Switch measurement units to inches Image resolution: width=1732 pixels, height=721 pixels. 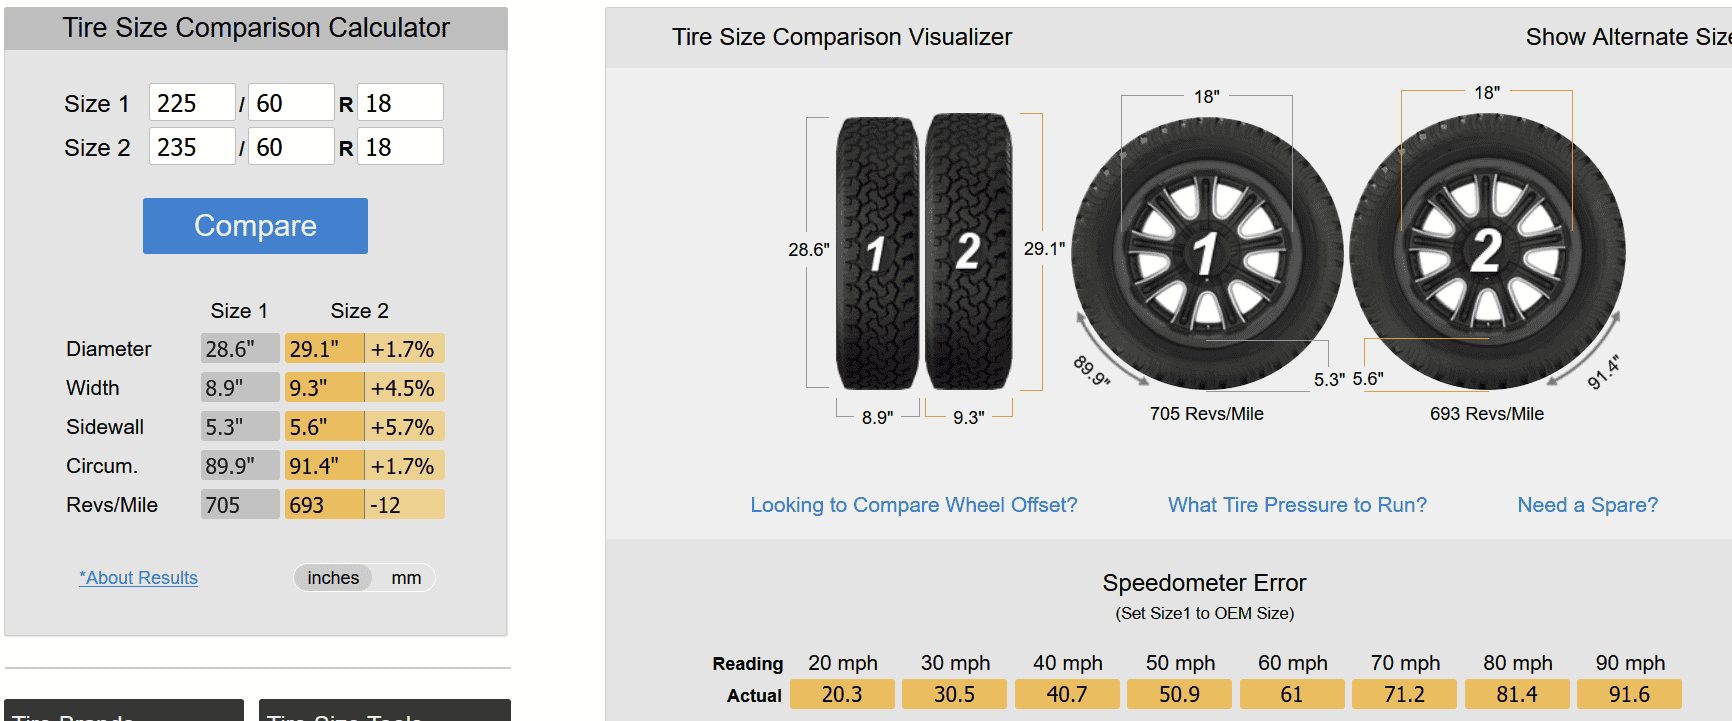coord(333,577)
